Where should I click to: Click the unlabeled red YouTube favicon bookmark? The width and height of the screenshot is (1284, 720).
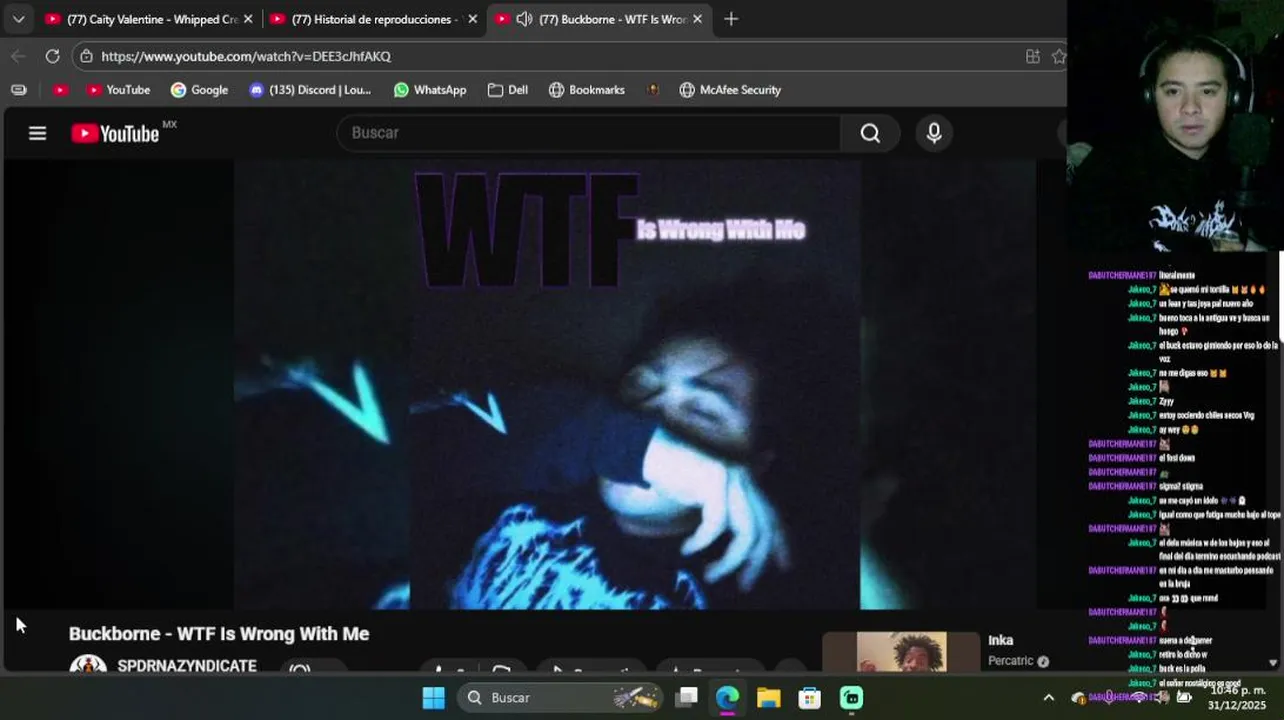tap(60, 90)
